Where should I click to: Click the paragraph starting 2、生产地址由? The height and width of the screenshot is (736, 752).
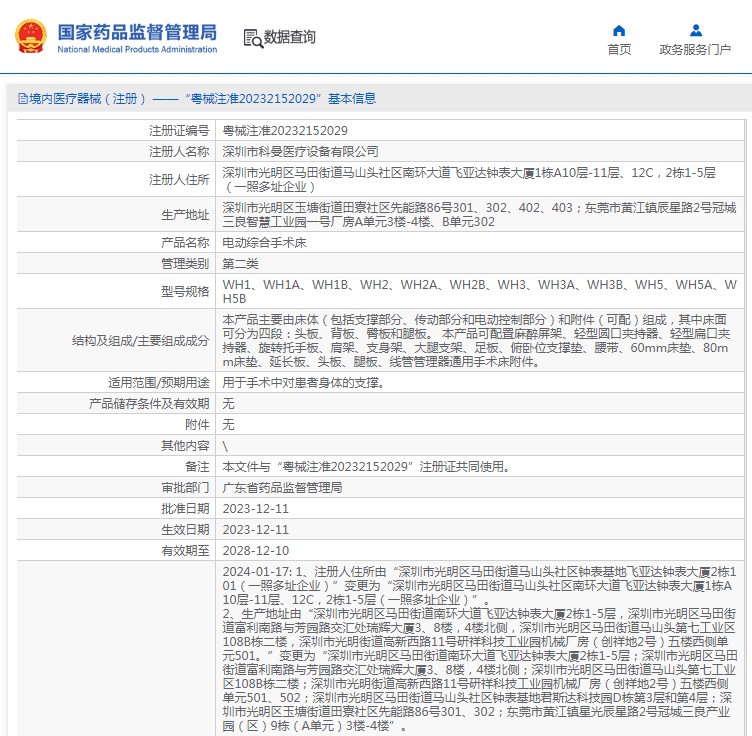479,670
